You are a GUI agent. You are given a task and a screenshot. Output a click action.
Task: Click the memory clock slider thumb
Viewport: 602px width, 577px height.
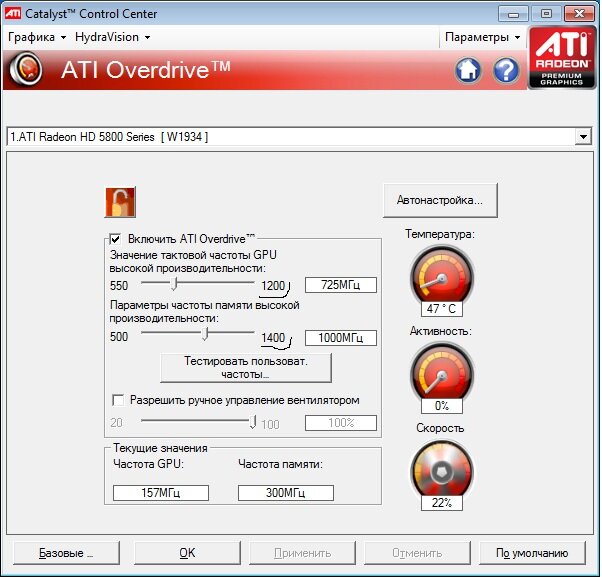(205, 334)
